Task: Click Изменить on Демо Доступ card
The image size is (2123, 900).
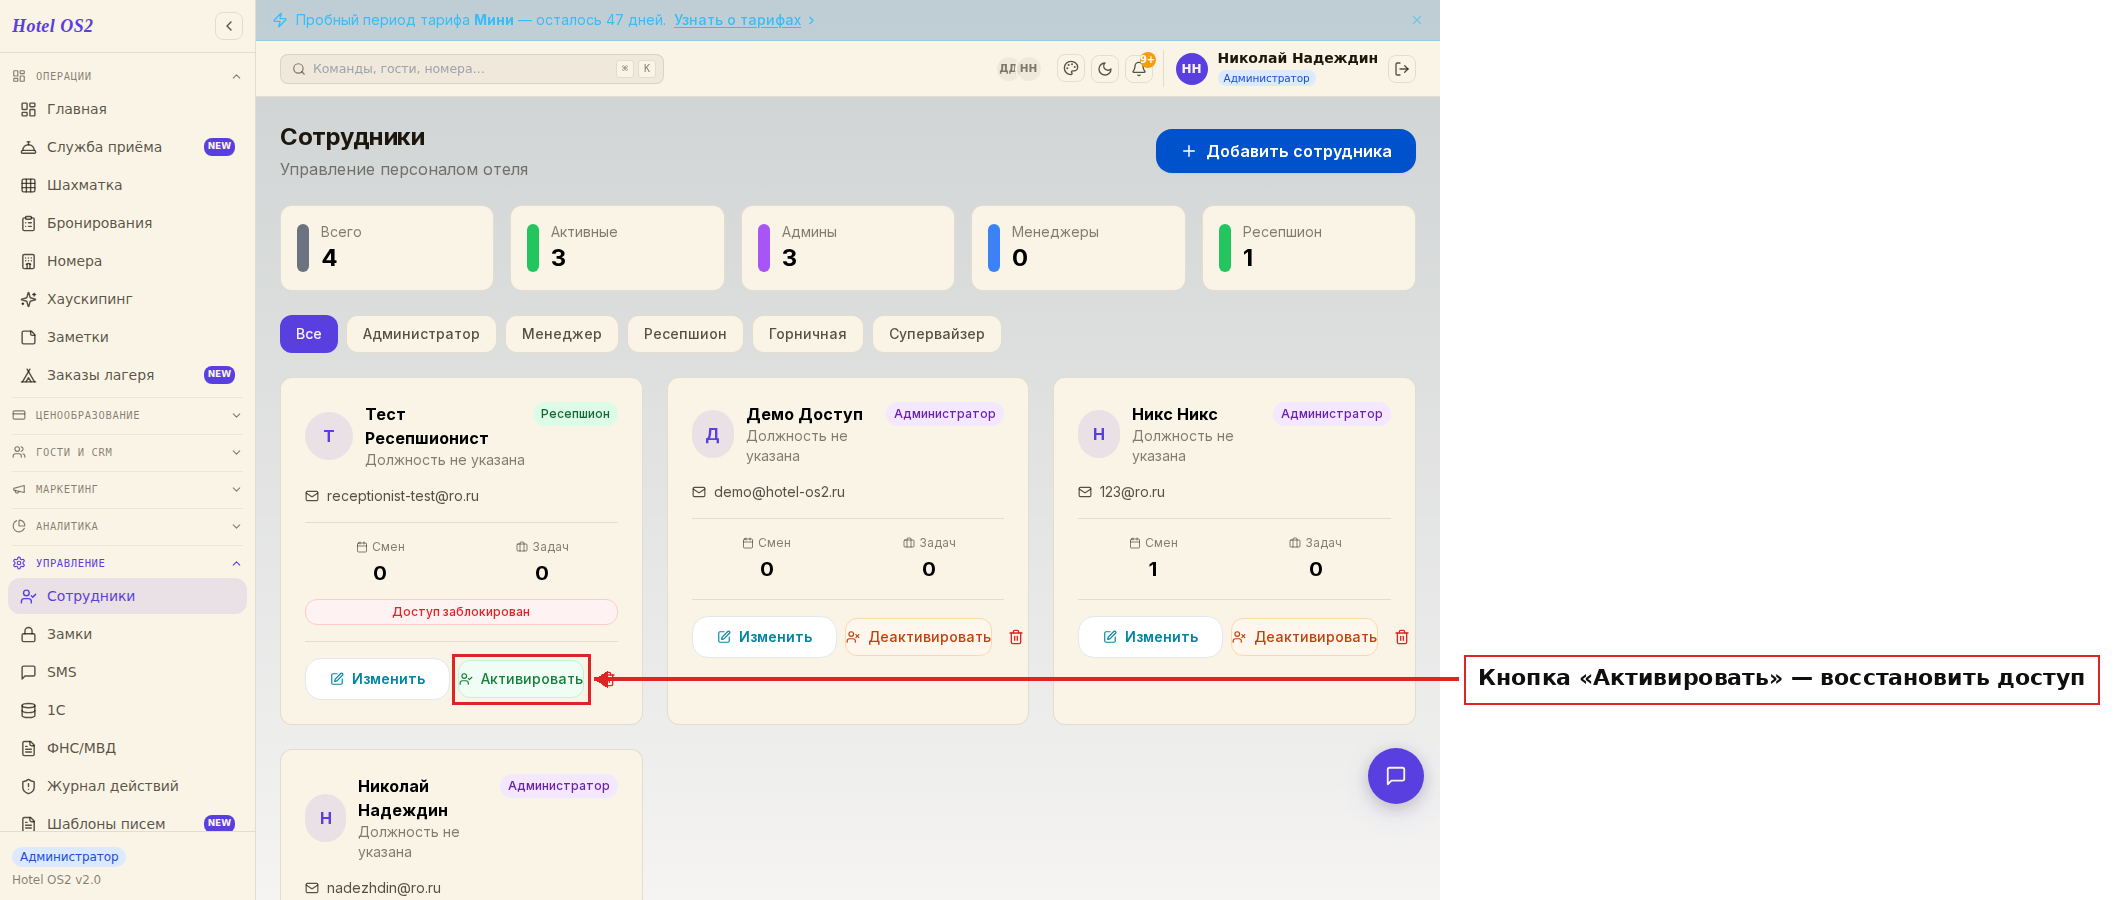Action: click(x=765, y=637)
